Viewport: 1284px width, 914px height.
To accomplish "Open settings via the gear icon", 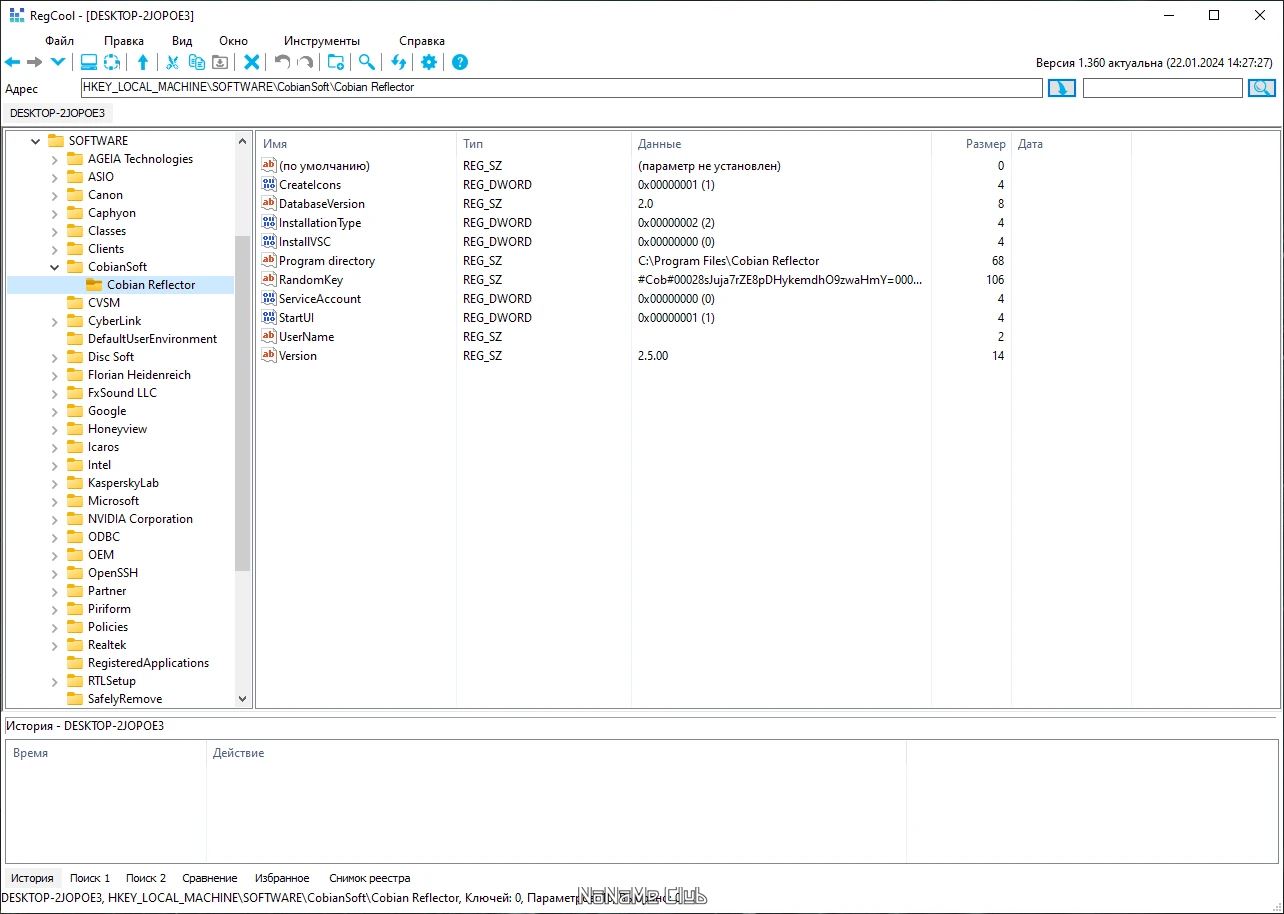I will tap(429, 62).
